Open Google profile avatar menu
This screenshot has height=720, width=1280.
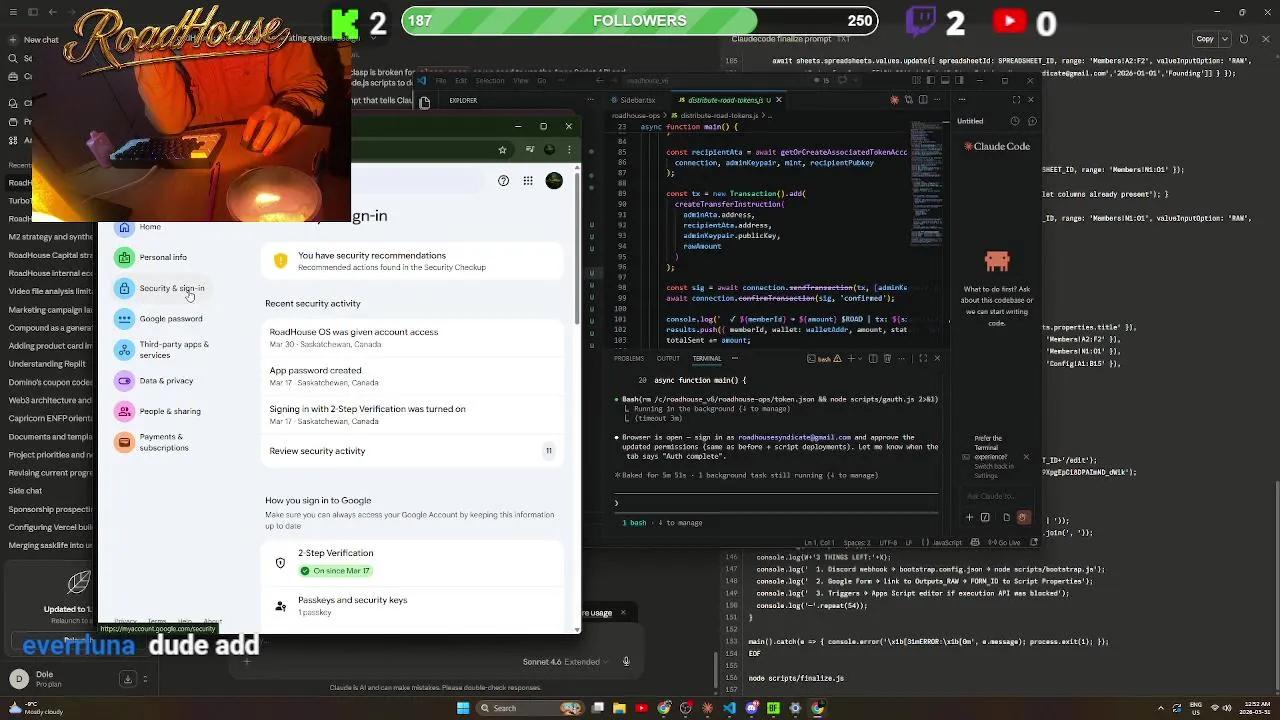554,181
